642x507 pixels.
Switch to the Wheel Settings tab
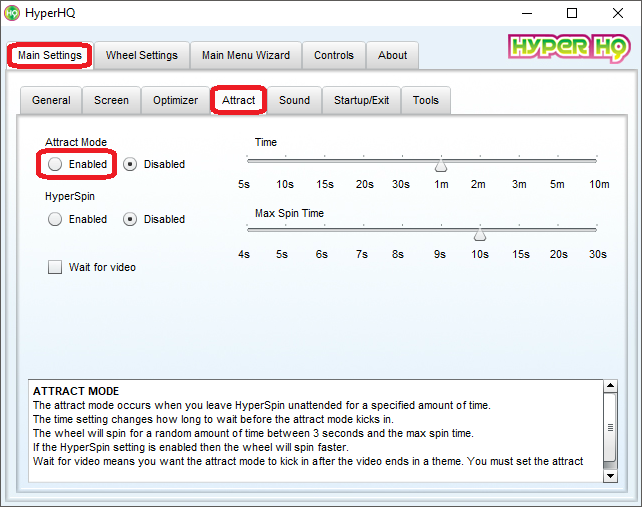(x=142, y=55)
